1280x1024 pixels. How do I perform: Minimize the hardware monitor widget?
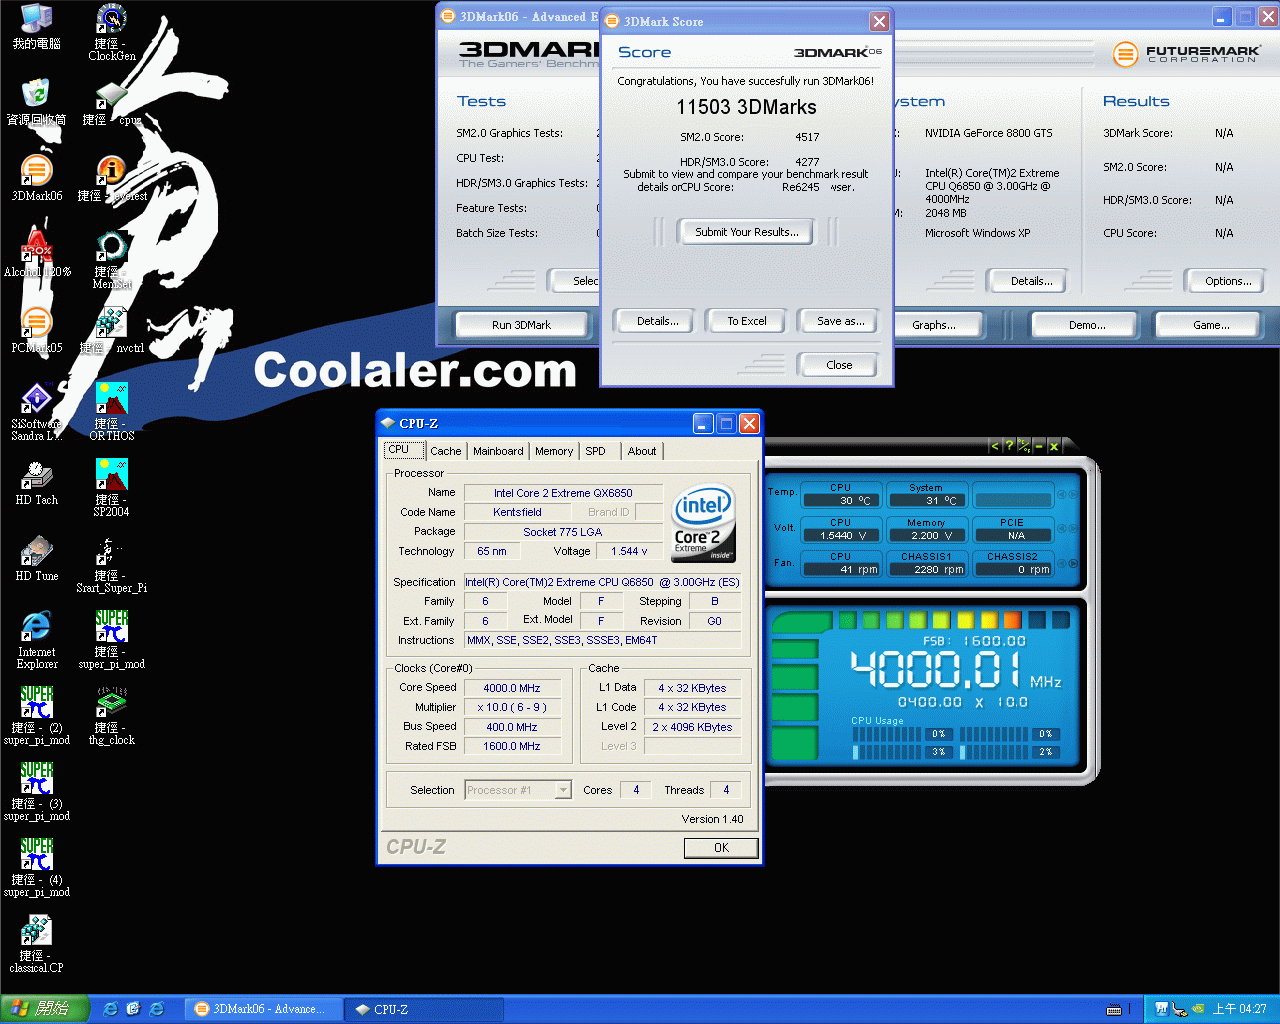tap(1039, 446)
